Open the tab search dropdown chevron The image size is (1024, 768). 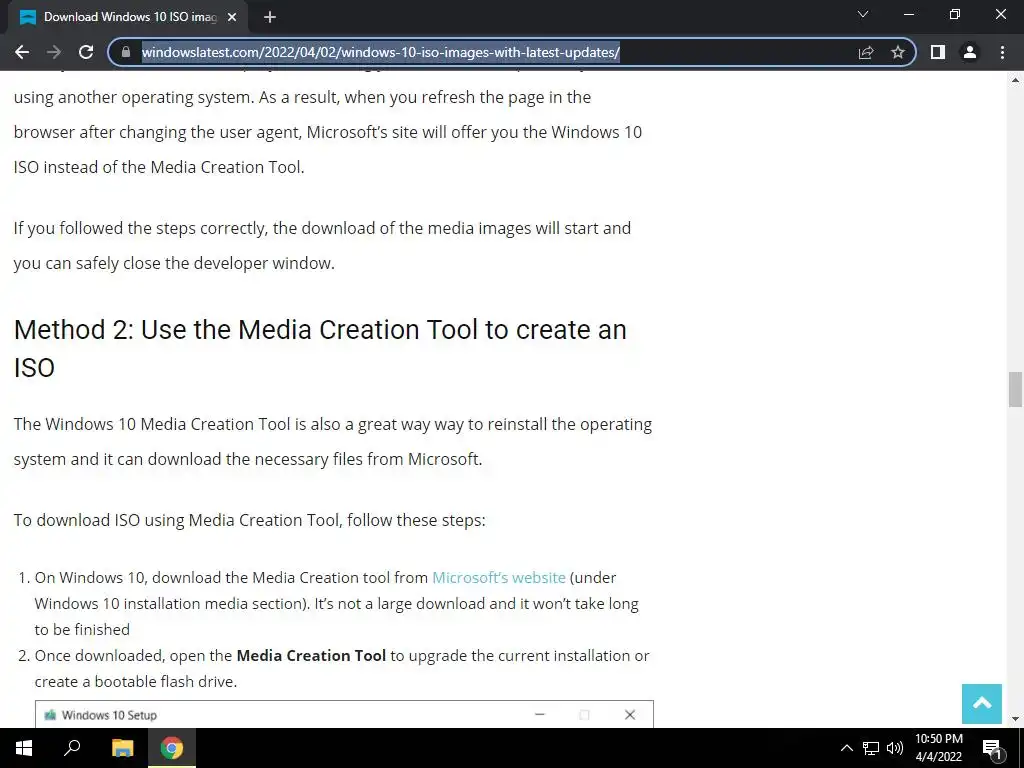click(863, 14)
